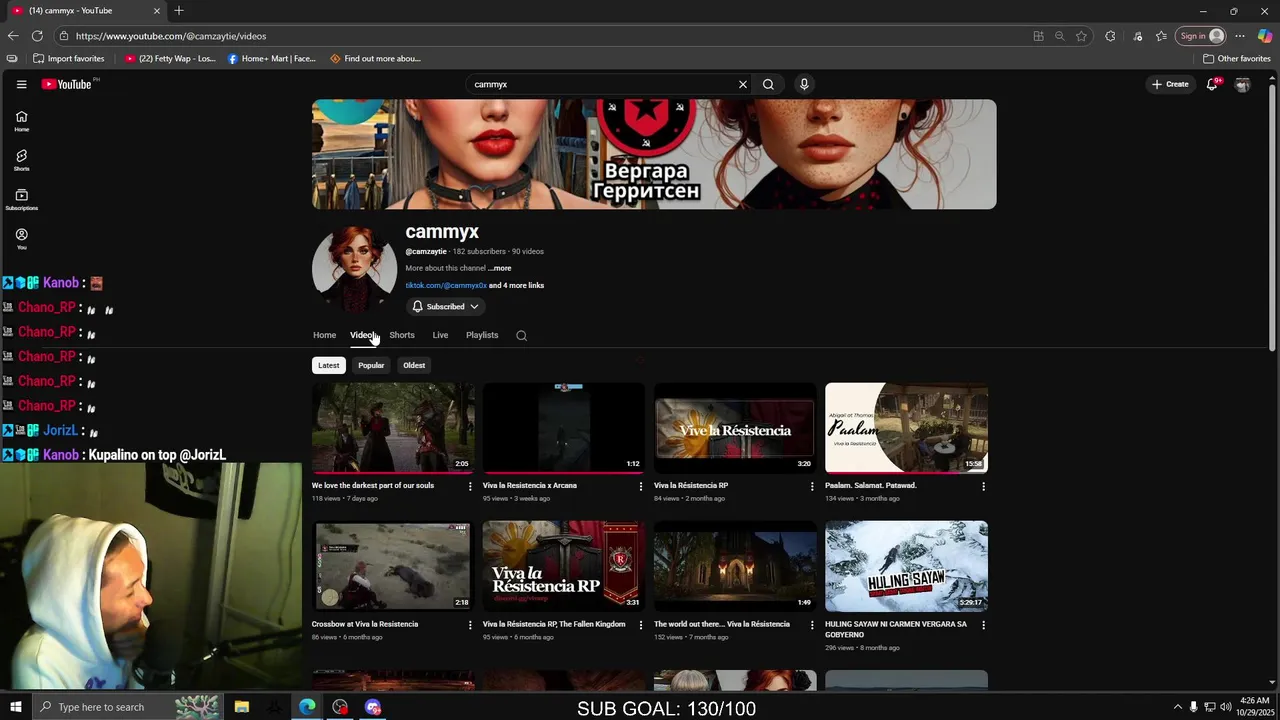The image size is (1280, 720).
Task: Open Shorts in the left sidebar
Action: click(21, 160)
